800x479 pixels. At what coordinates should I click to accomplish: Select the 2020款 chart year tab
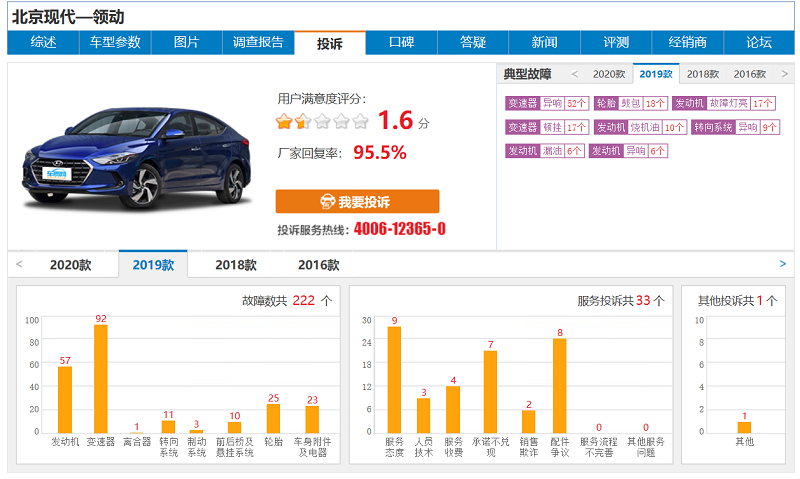70,265
